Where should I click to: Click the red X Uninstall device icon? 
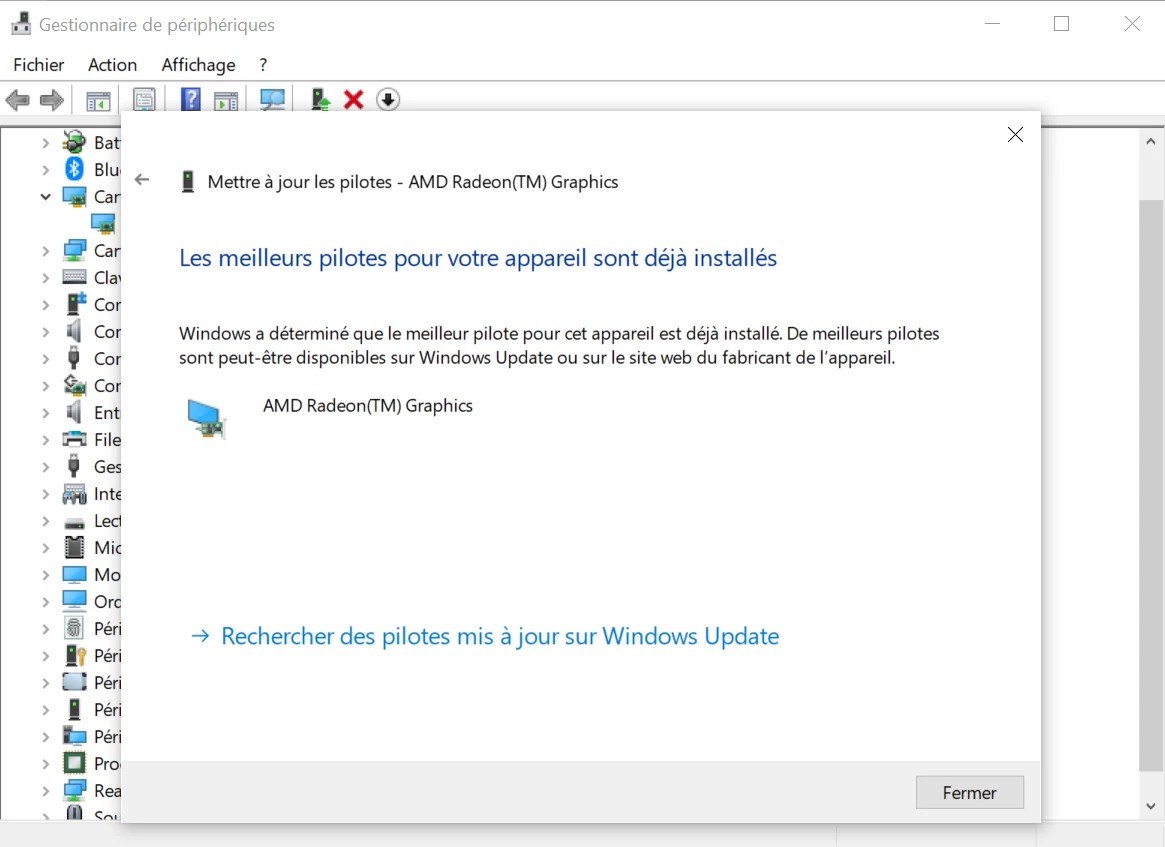click(x=354, y=100)
